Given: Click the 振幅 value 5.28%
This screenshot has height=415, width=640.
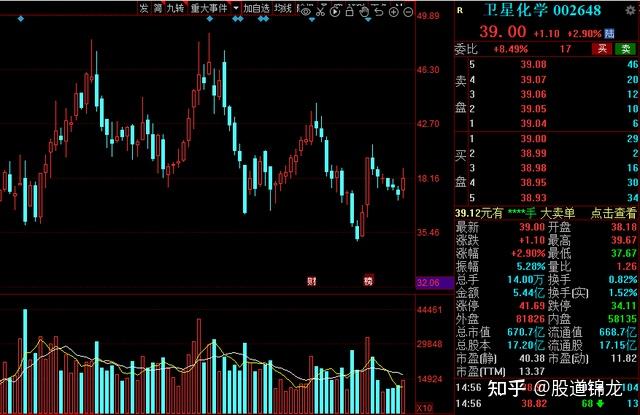Looking at the screenshot, I should [x=531, y=266].
